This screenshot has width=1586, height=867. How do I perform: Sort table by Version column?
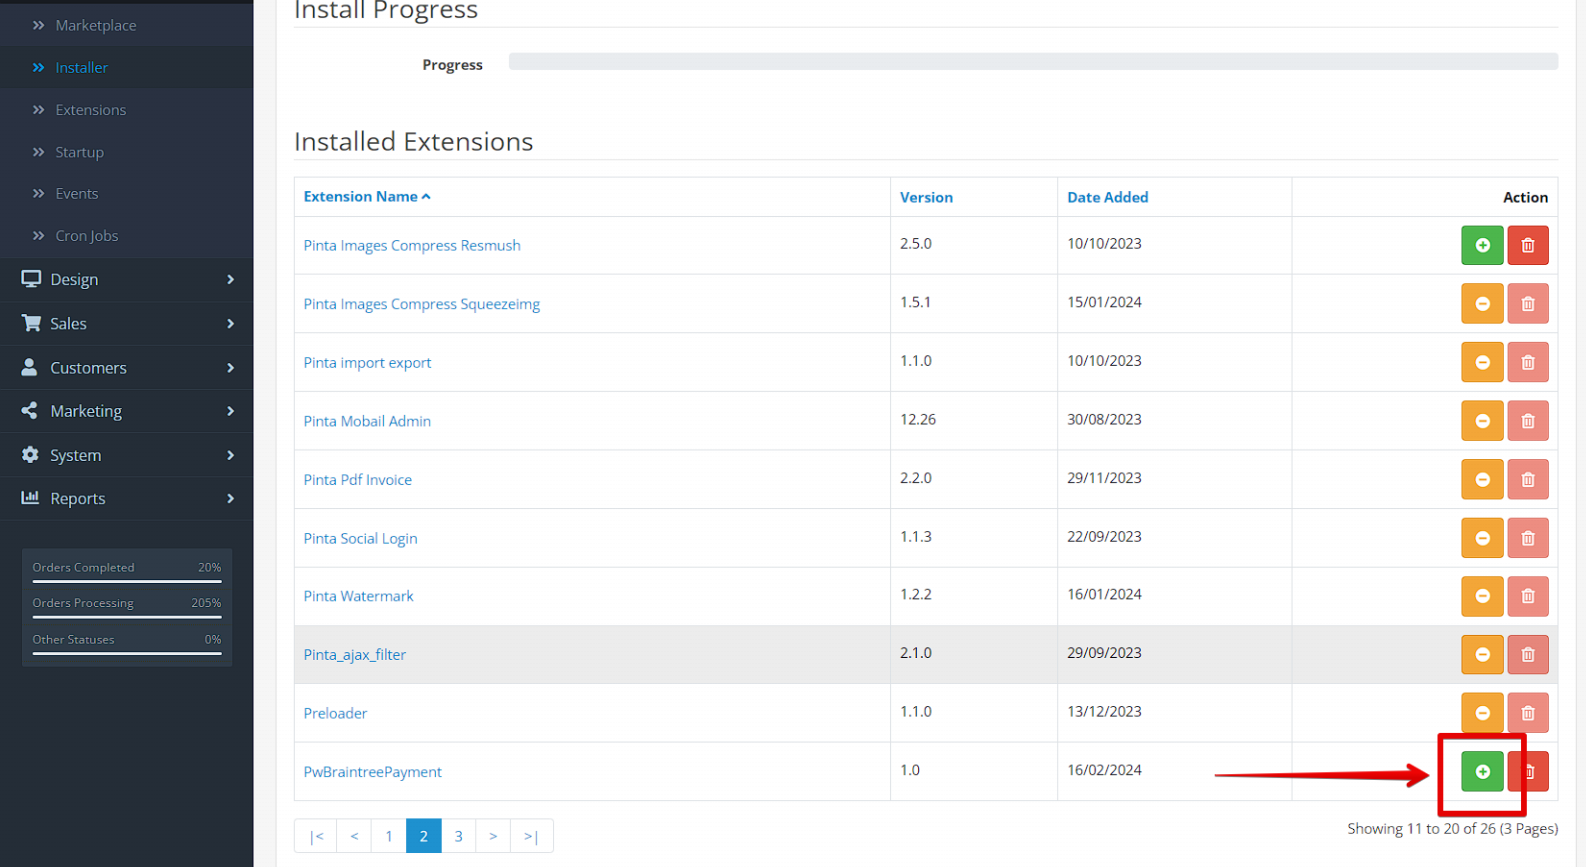926,197
